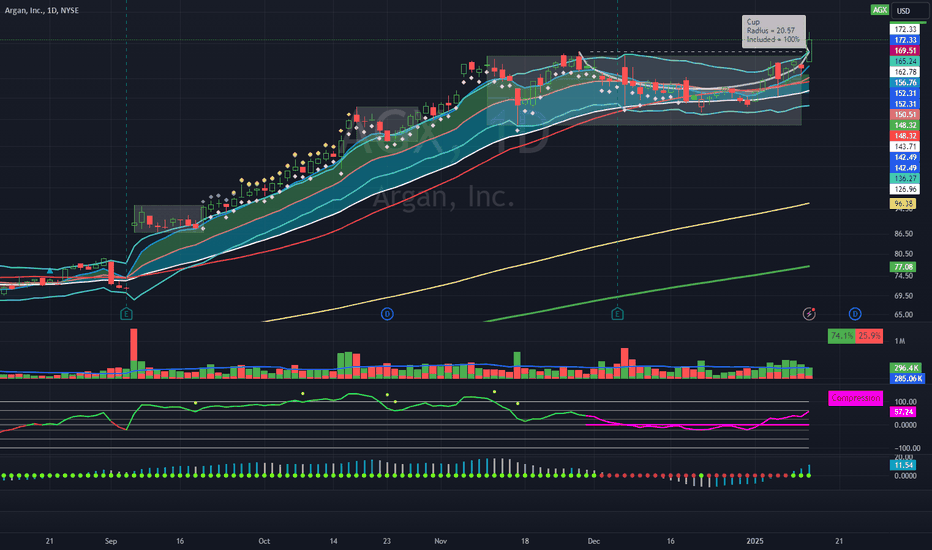Click the magenta Compression label
932x550 pixels.
[x=855, y=398]
